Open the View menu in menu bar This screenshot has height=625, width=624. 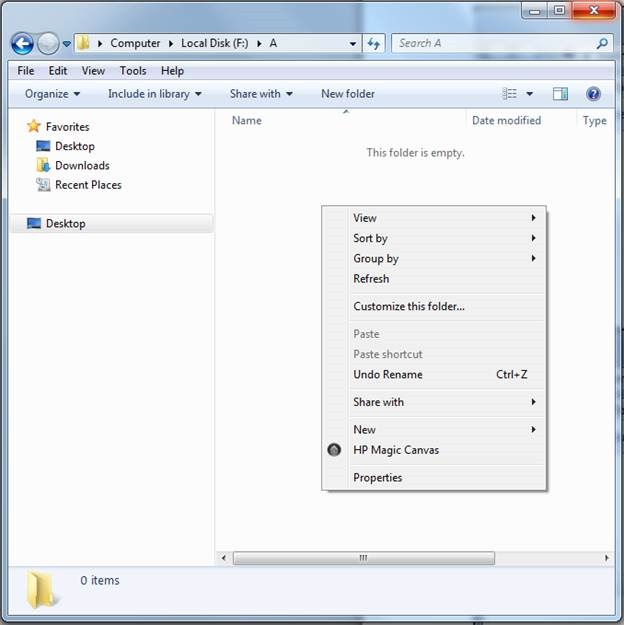tap(93, 71)
